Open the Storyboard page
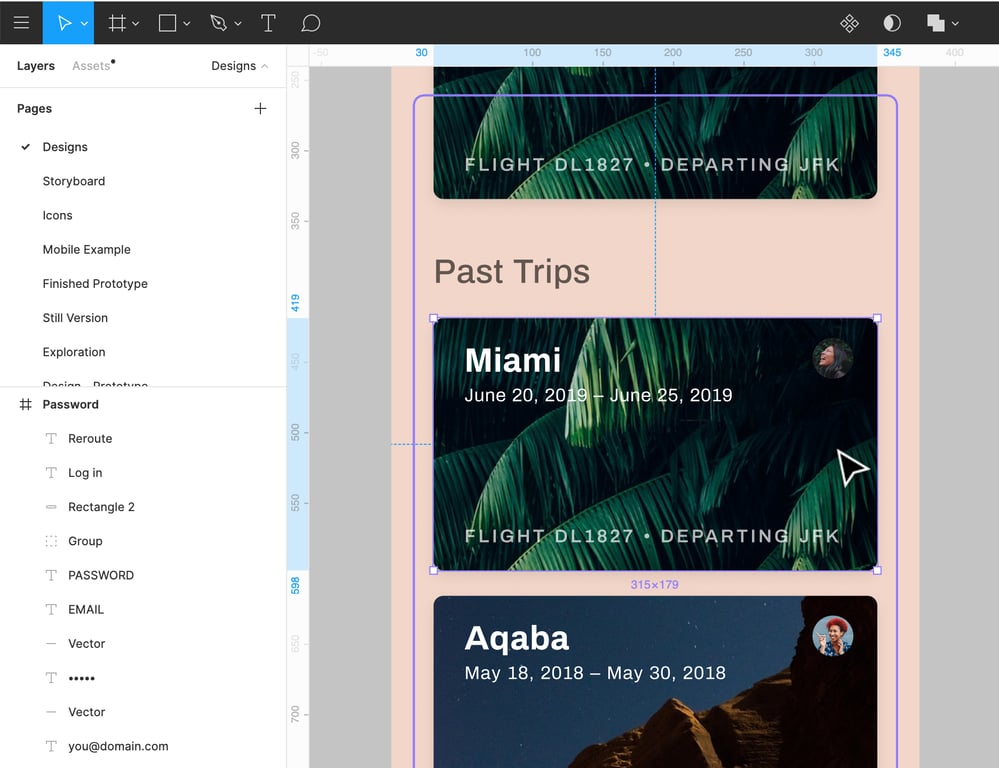This screenshot has height=768, width=999. tap(73, 181)
